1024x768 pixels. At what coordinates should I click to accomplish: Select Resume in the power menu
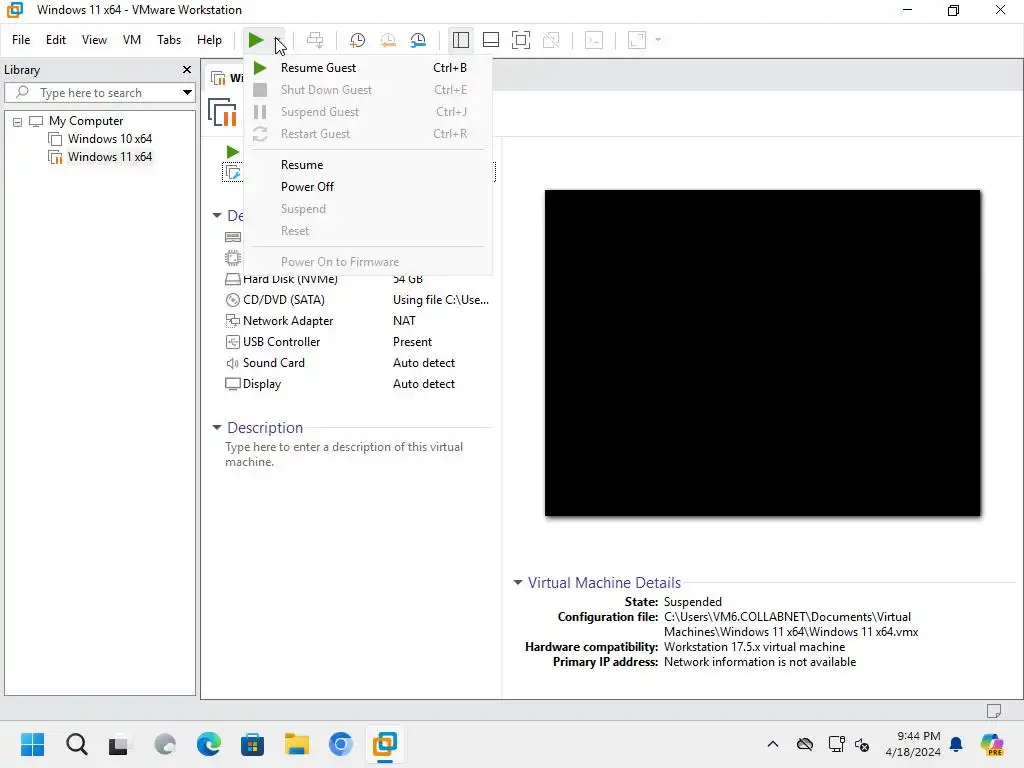point(368,165)
